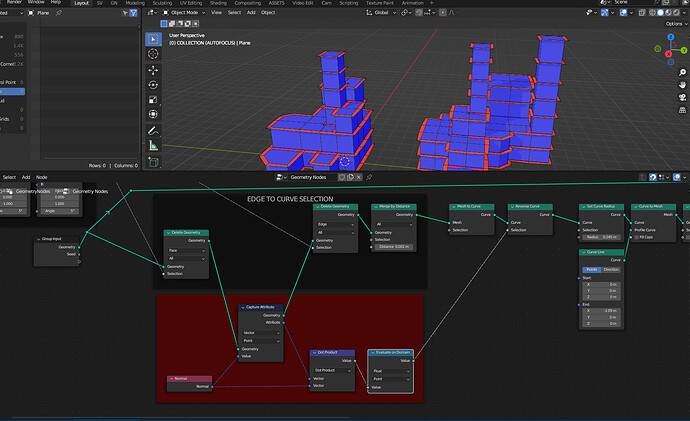Open Dot Product operation dropdown
This screenshot has height=421, width=690.
coord(332,370)
